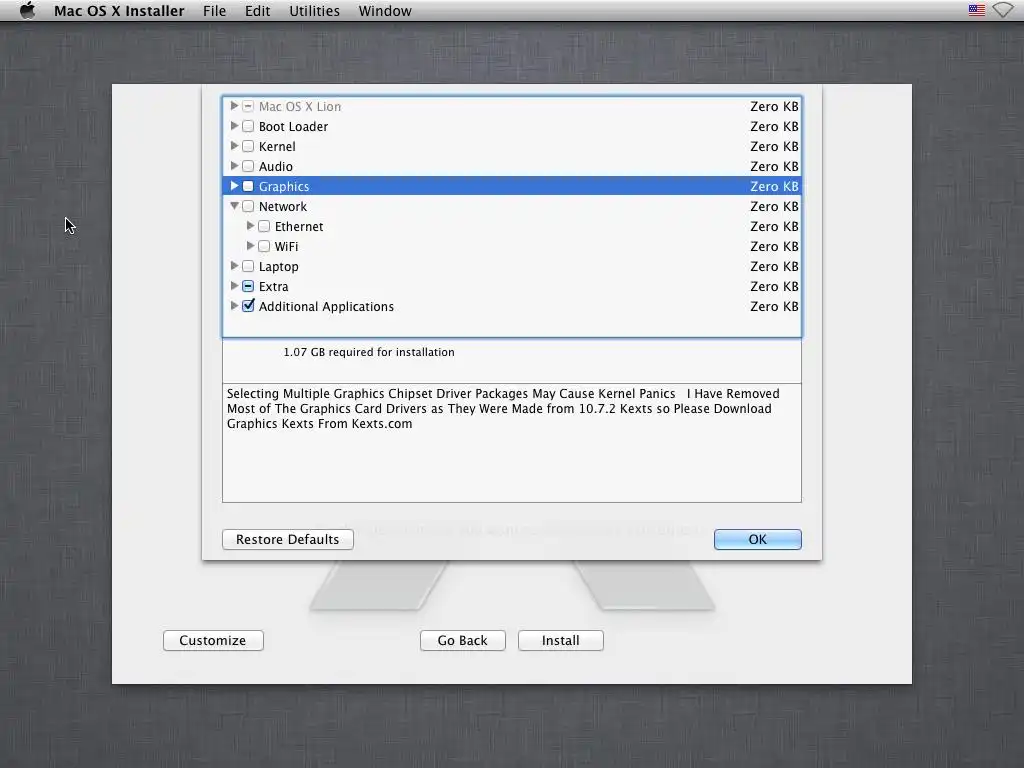Viewport: 1024px width, 768px height.
Task: Select the Ethernet row label
Action: pos(298,227)
